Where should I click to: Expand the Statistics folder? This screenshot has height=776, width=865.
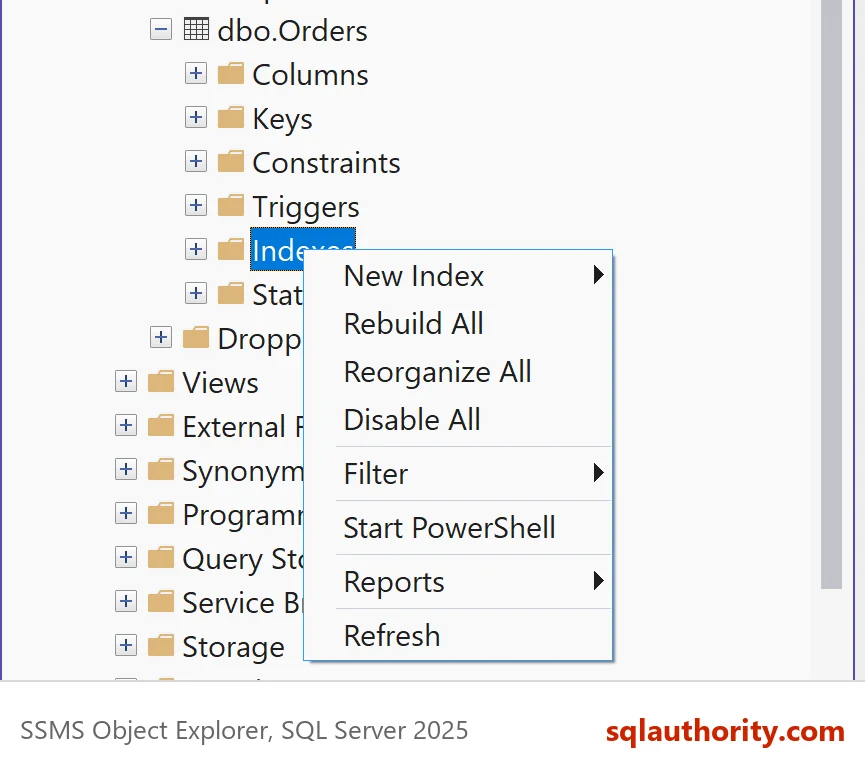pos(196,293)
